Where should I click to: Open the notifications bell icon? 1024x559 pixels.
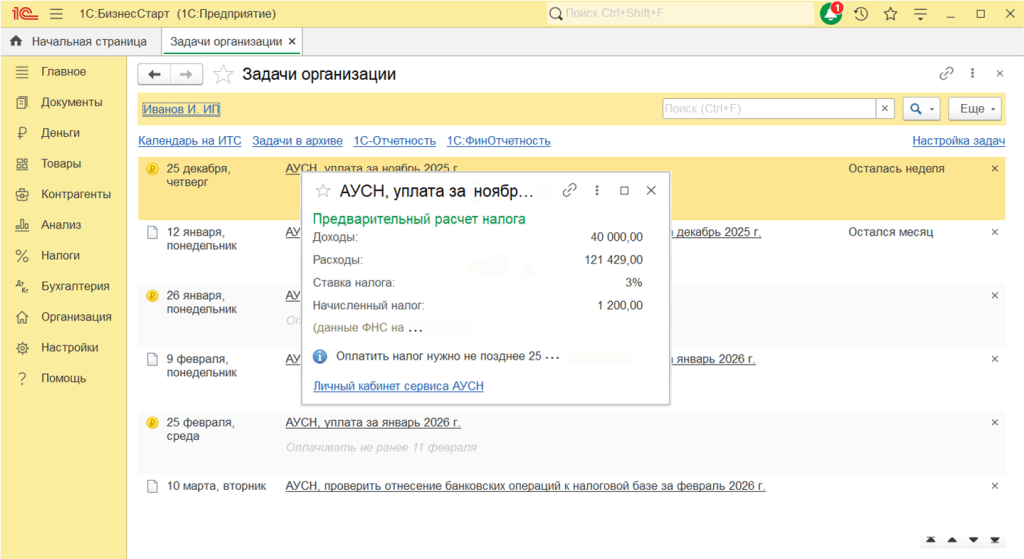coord(830,14)
